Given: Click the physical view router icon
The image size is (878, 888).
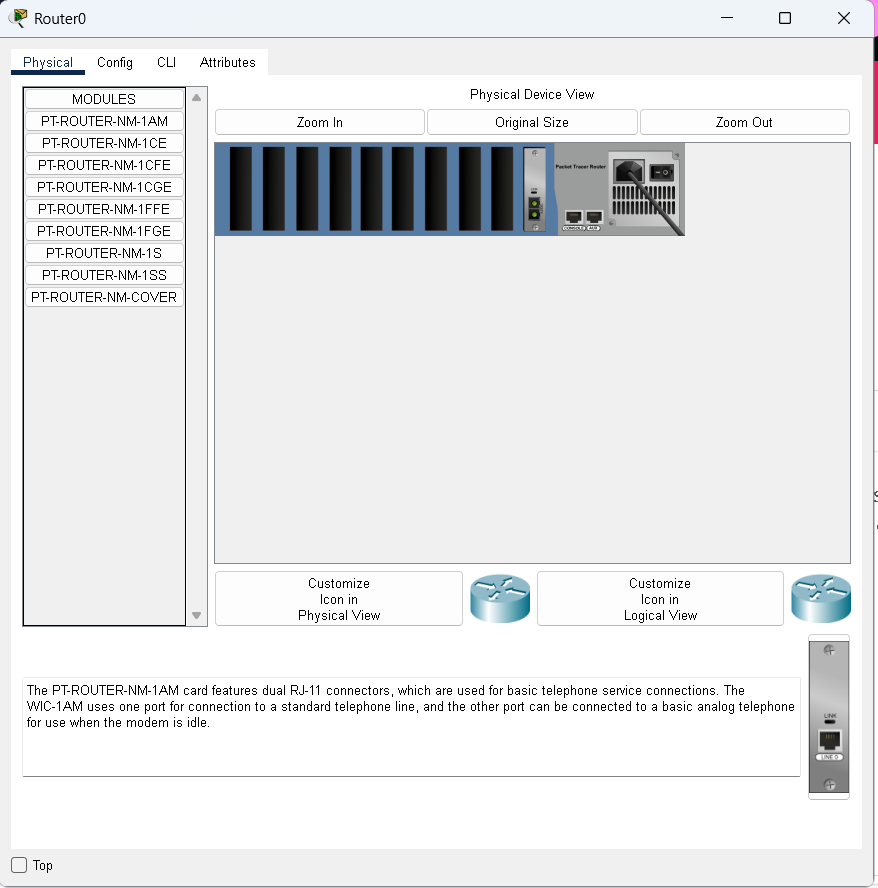Looking at the screenshot, I should coord(500,599).
